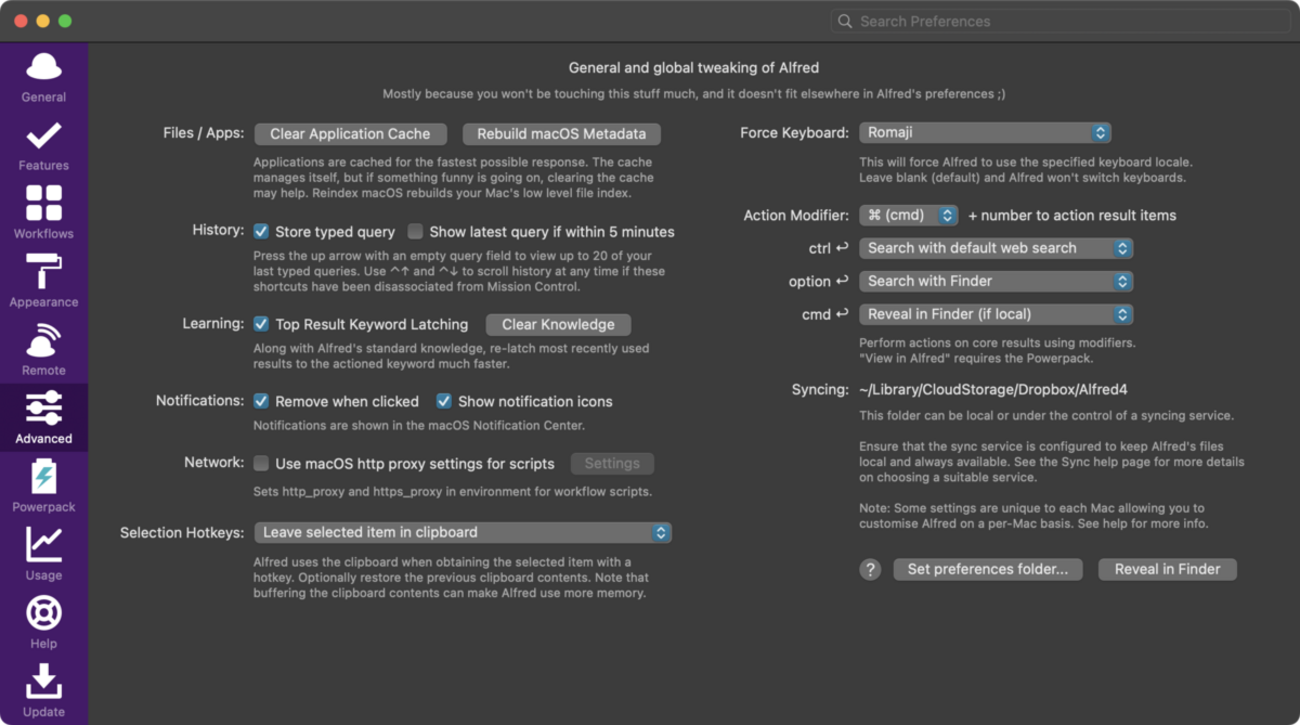Open the option return Search with Finder dropdown
The image size is (1300, 725).
996,281
